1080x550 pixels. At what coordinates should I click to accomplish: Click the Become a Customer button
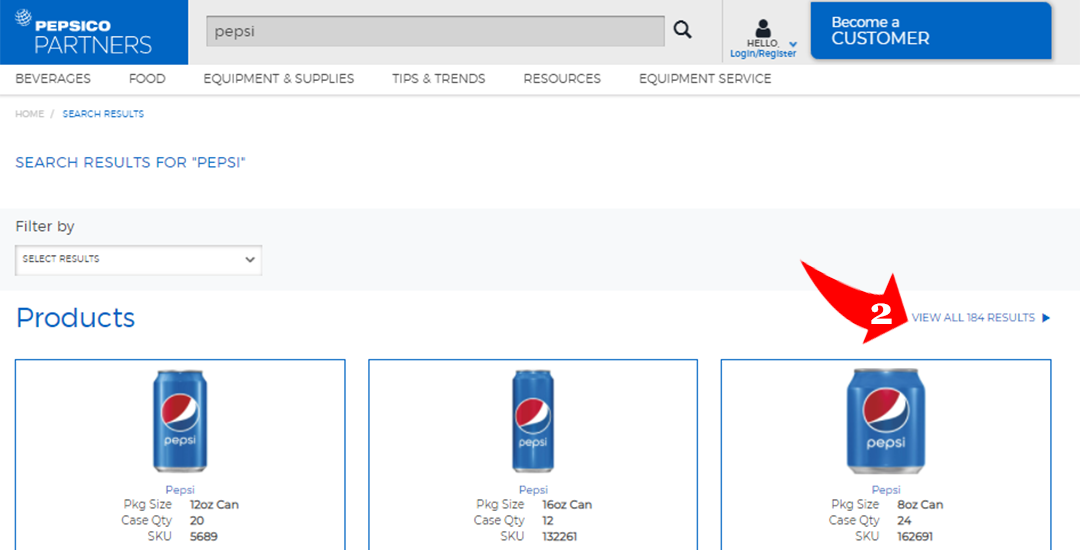point(931,30)
